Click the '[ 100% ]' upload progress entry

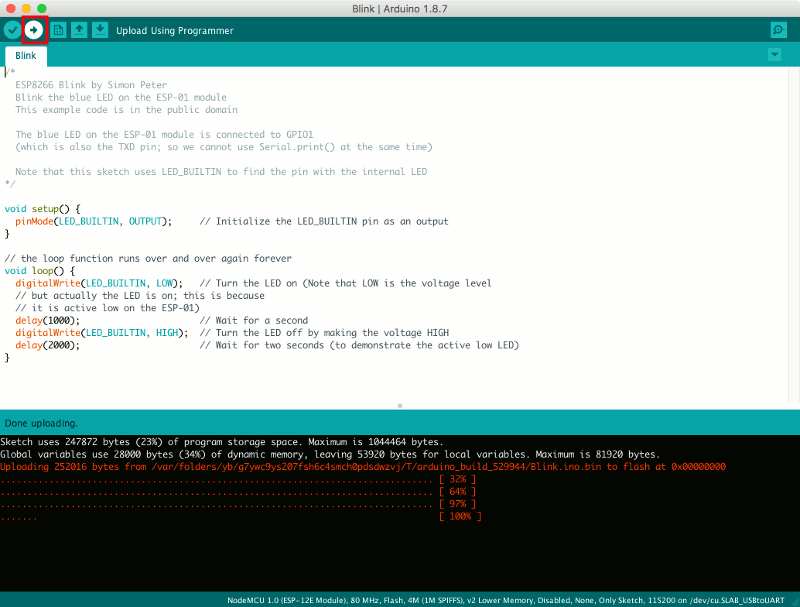coord(460,516)
